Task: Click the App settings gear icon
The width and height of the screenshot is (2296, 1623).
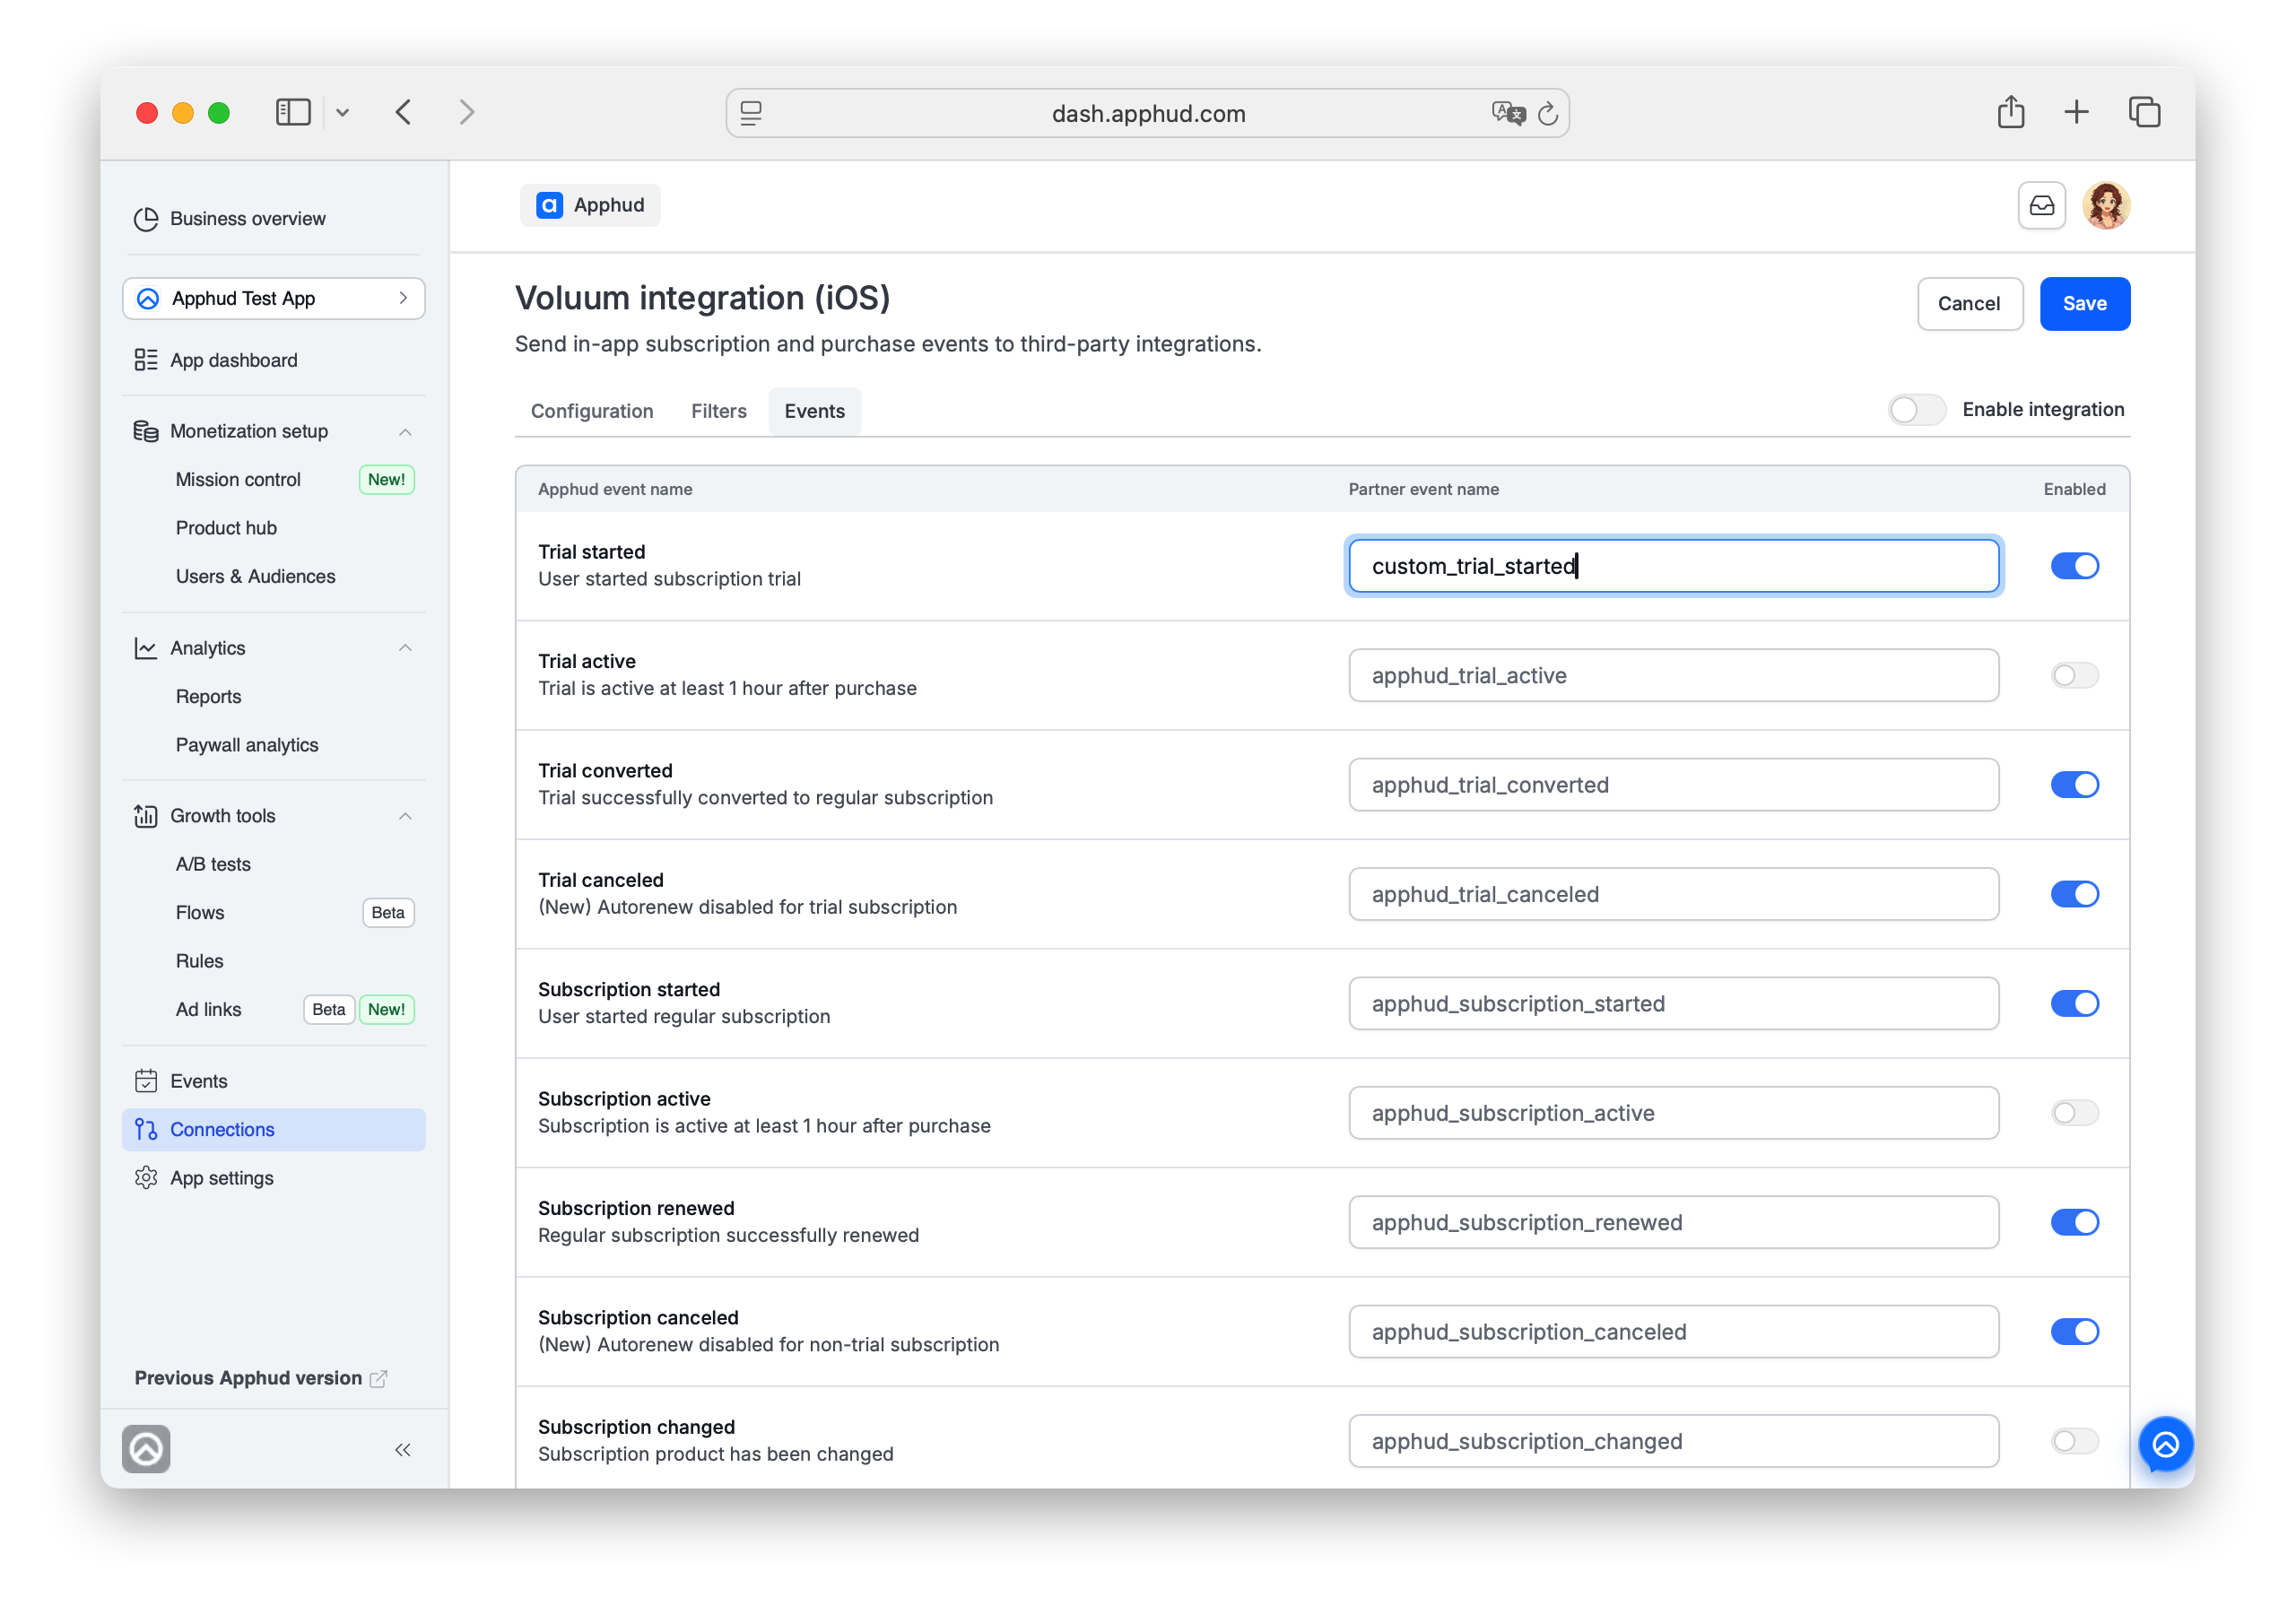Action: point(146,1178)
